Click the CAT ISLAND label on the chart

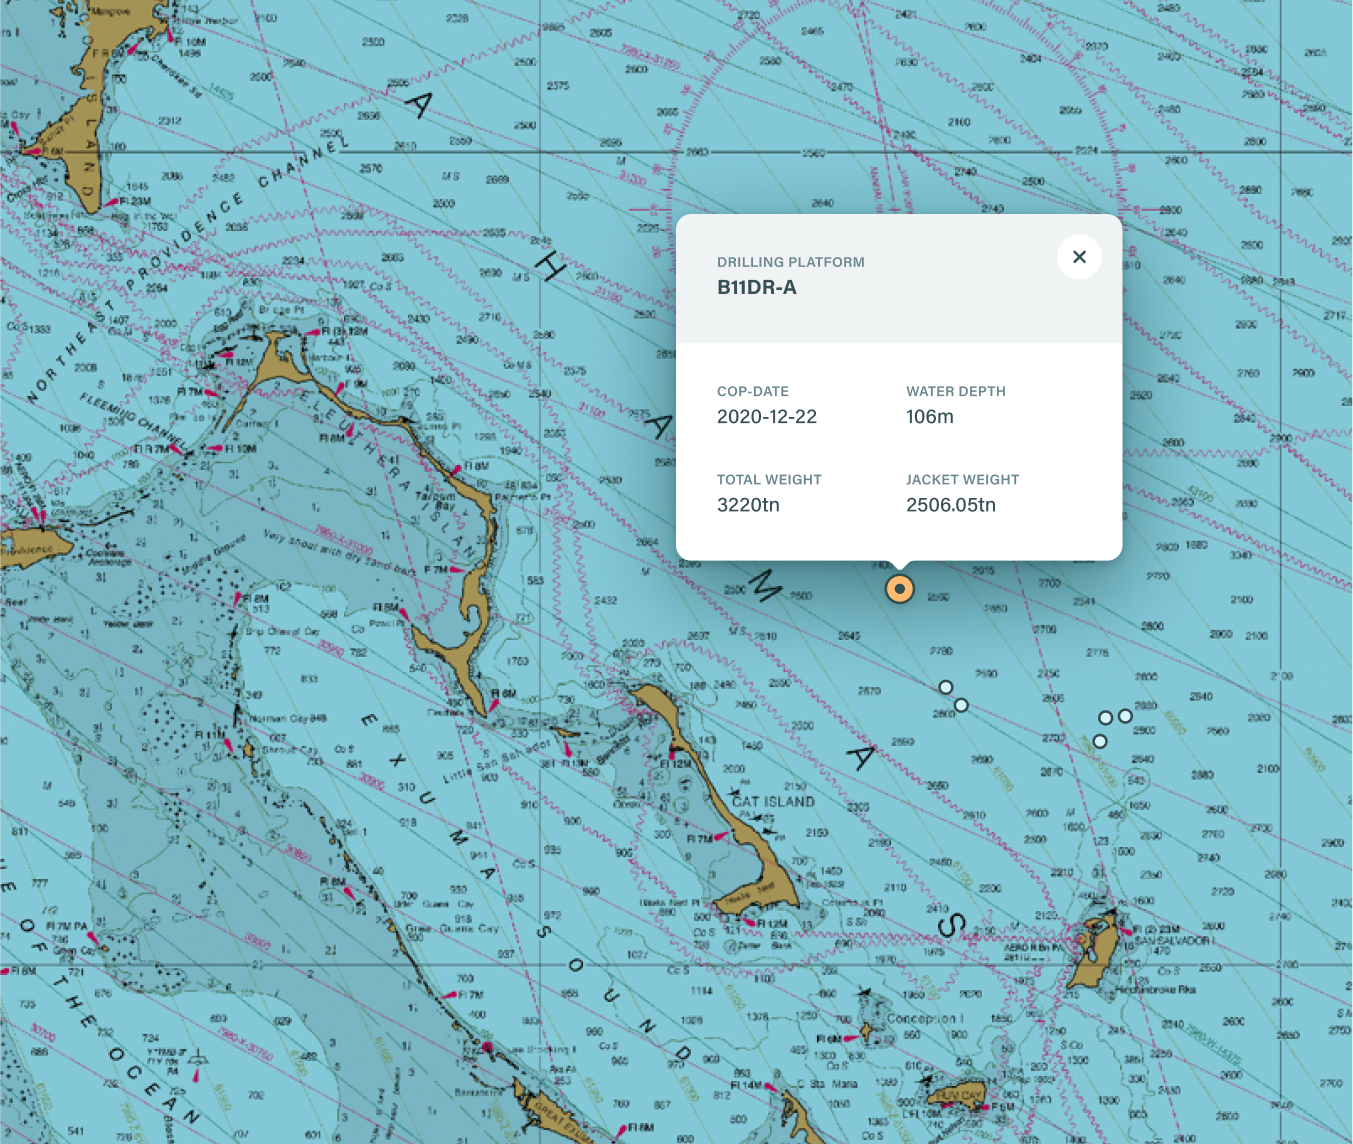[774, 801]
